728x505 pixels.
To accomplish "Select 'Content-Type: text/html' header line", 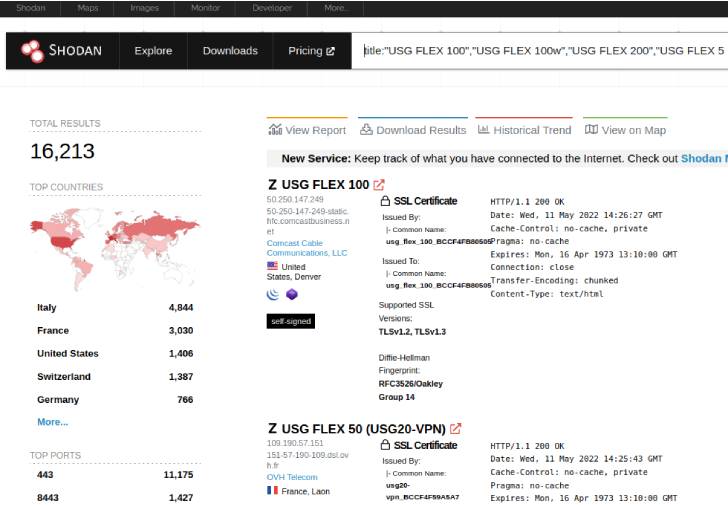I will coord(547,293).
